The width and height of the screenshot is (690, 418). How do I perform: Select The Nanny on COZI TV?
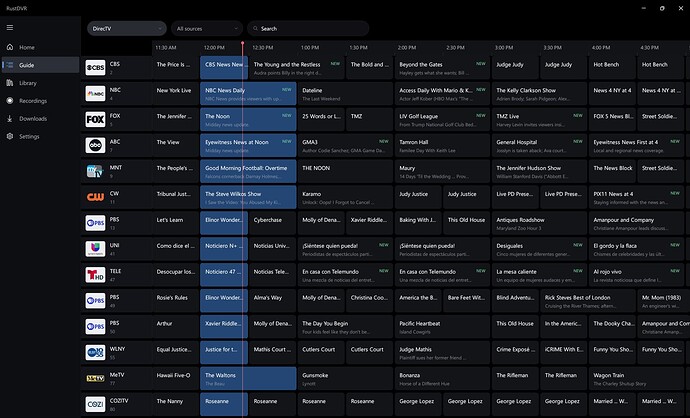click(176, 404)
